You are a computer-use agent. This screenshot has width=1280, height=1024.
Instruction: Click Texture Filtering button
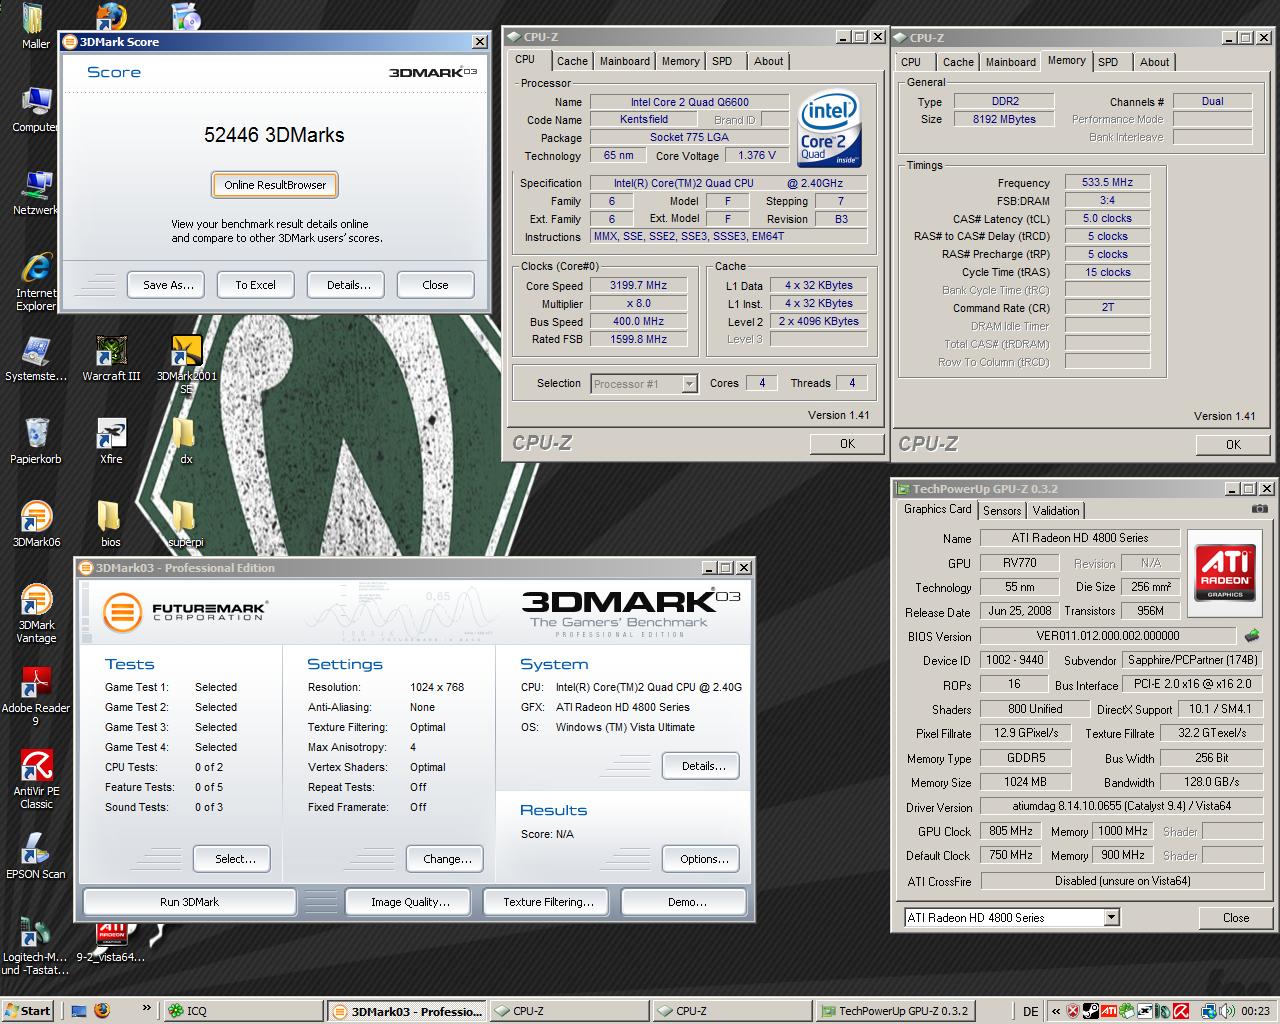pos(548,902)
